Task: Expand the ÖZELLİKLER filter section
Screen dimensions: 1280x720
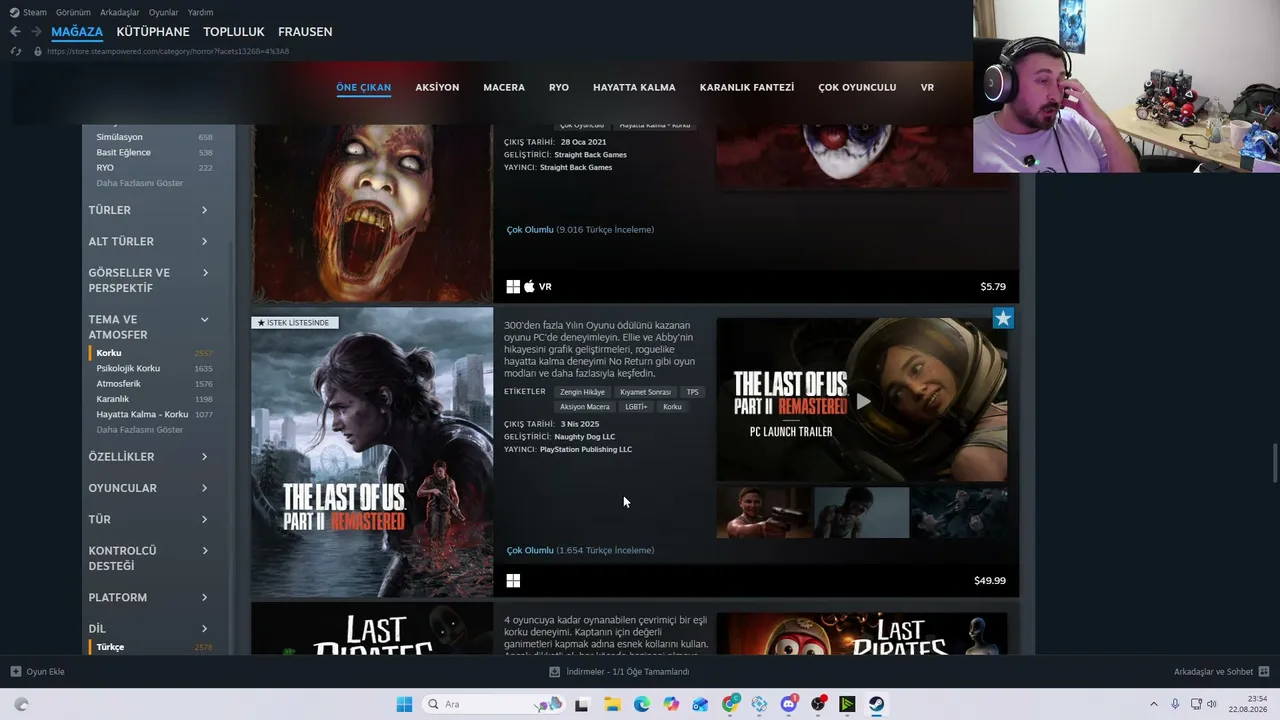Action: pyautogui.click(x=149, y=457)
